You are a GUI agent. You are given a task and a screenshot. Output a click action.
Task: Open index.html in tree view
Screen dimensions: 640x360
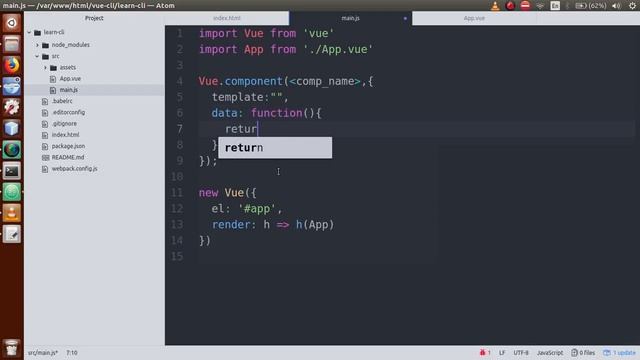(65, 135)
